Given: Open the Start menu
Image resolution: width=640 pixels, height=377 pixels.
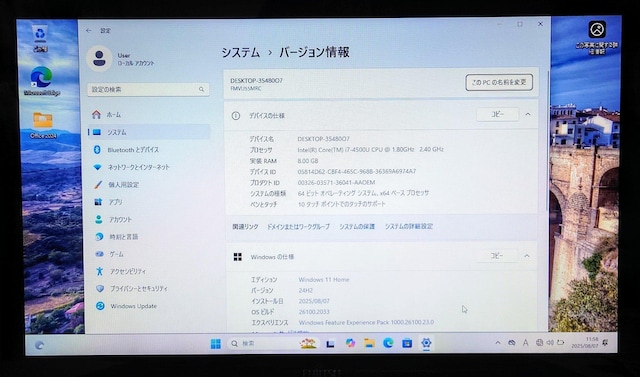Looking at the screenshot, I should [x=216, y=344].
